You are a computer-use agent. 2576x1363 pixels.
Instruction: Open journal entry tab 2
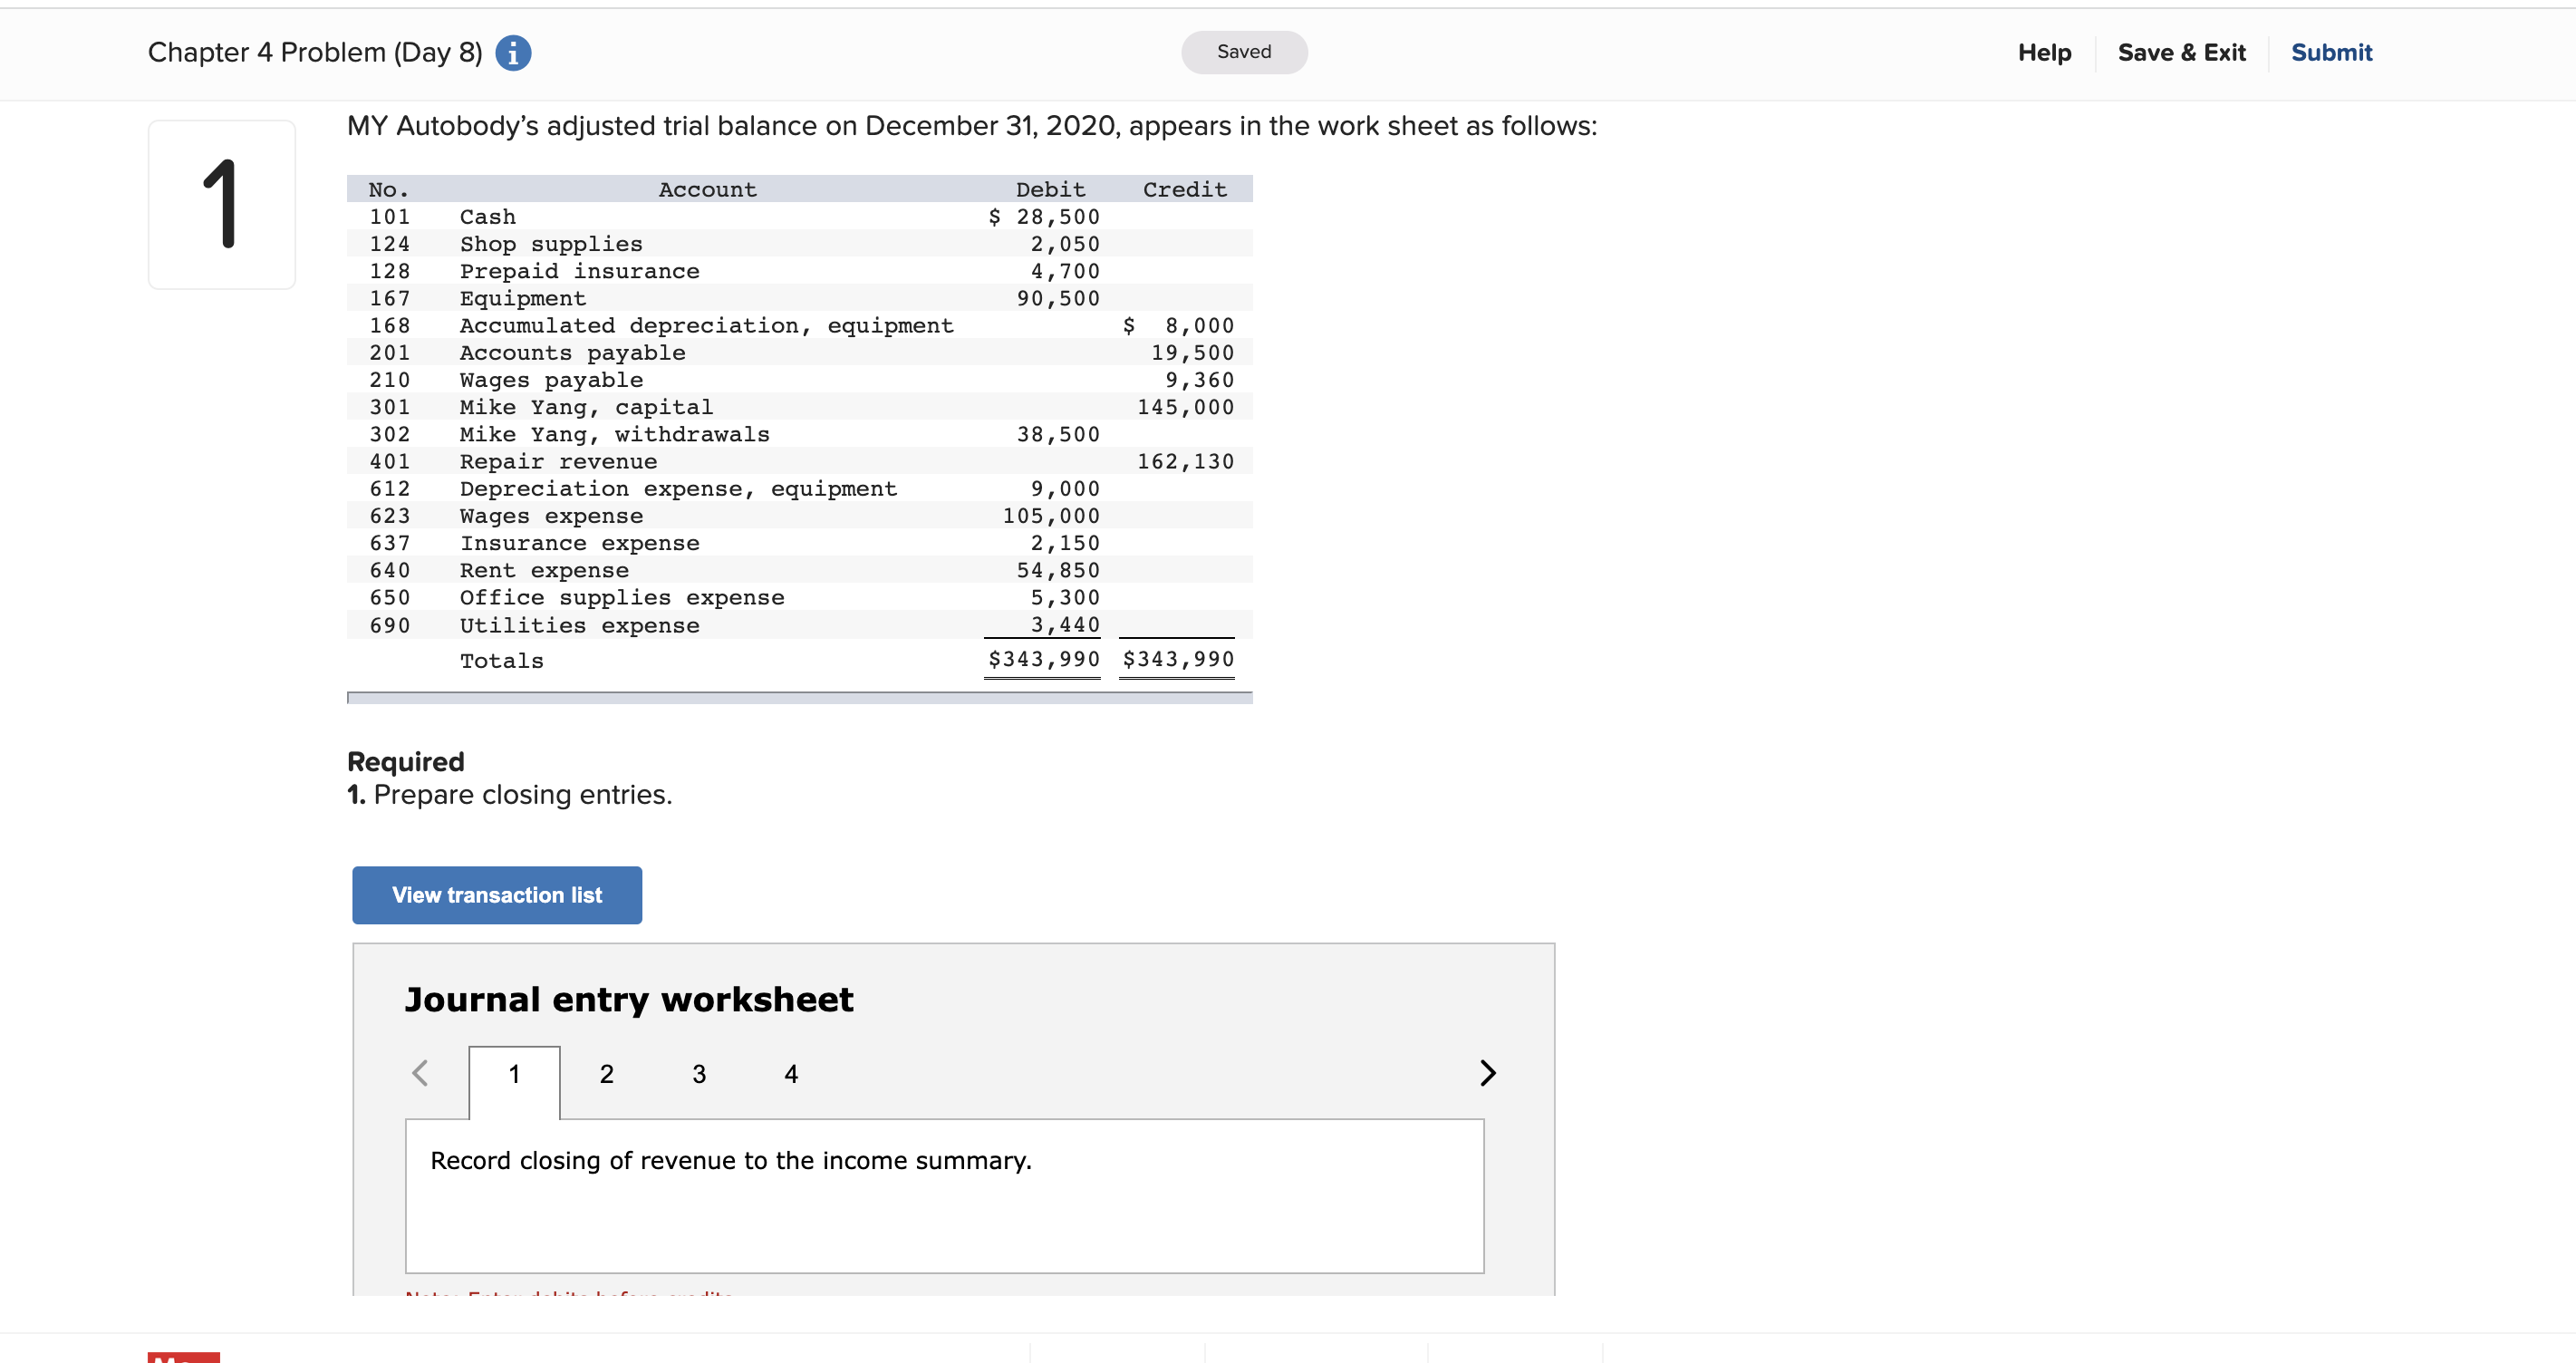606,1074
